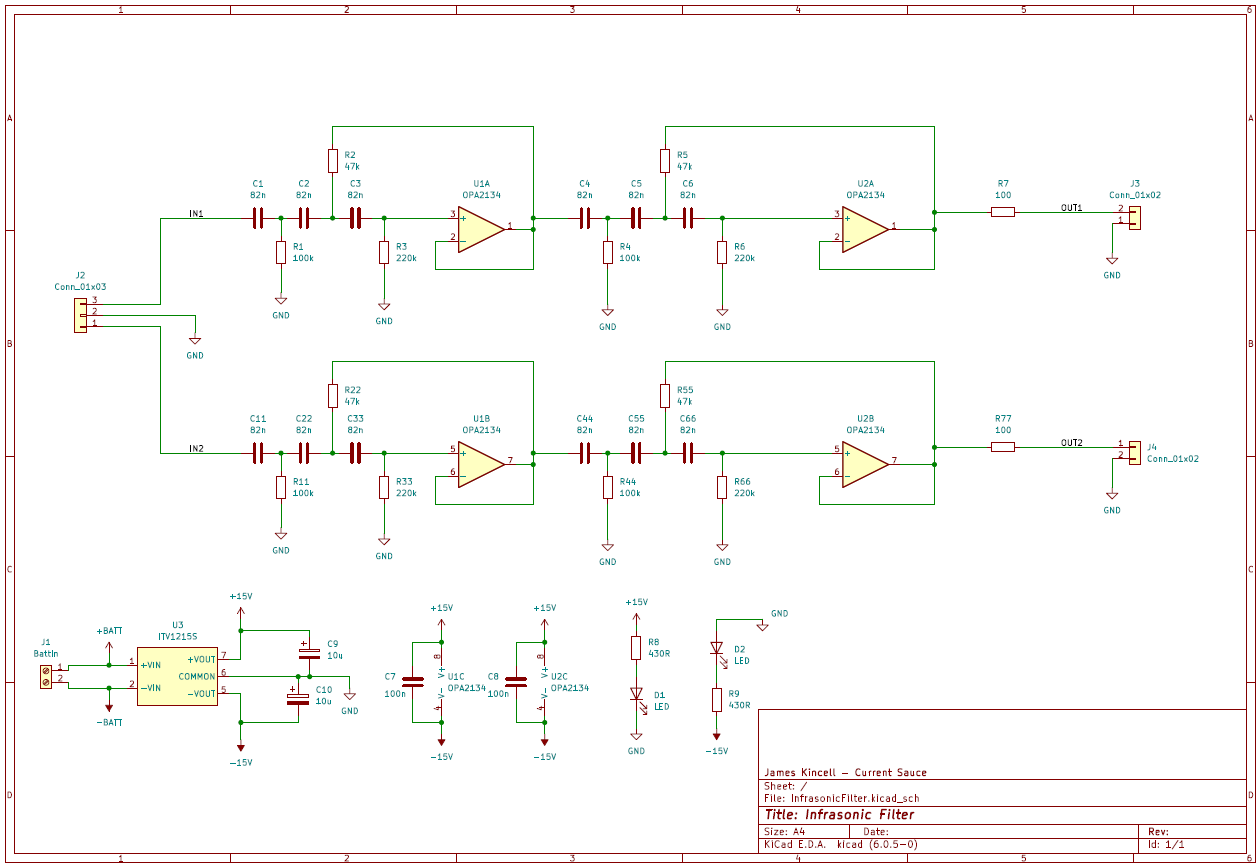
Task: Select the Title: Infrasonic Filter text
Action: 841,814
